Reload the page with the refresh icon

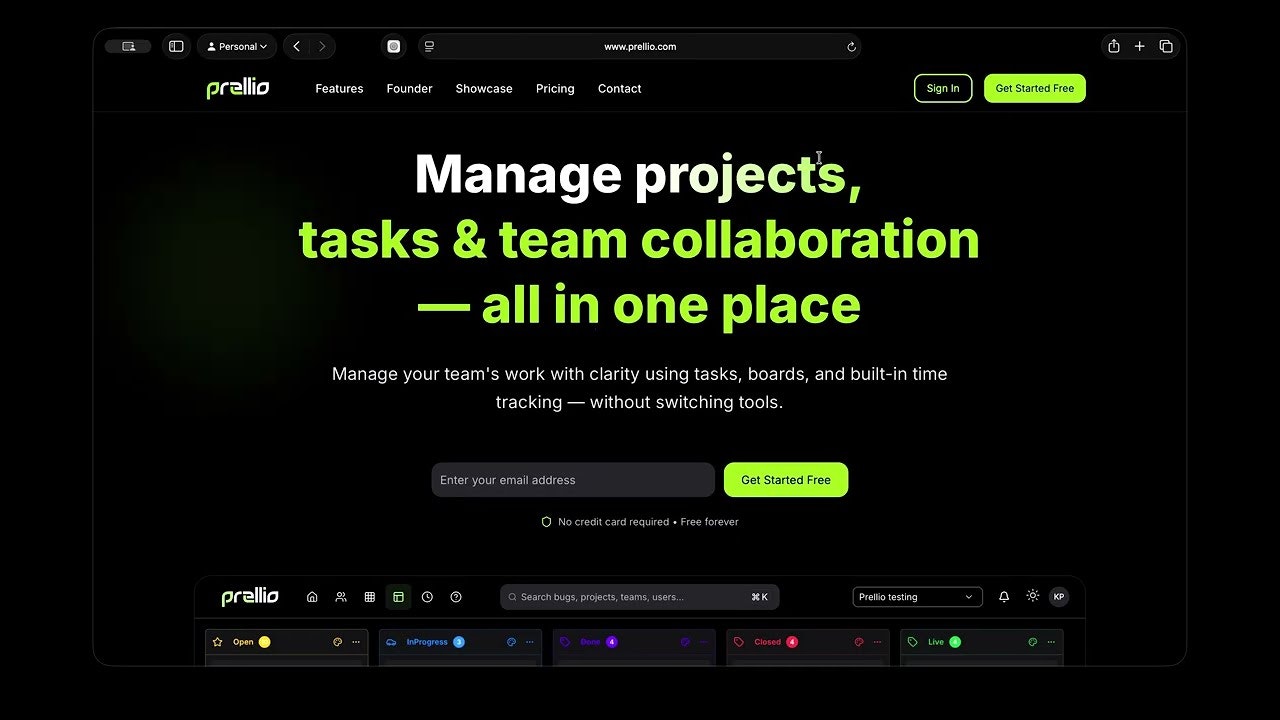tap(851, 46)
